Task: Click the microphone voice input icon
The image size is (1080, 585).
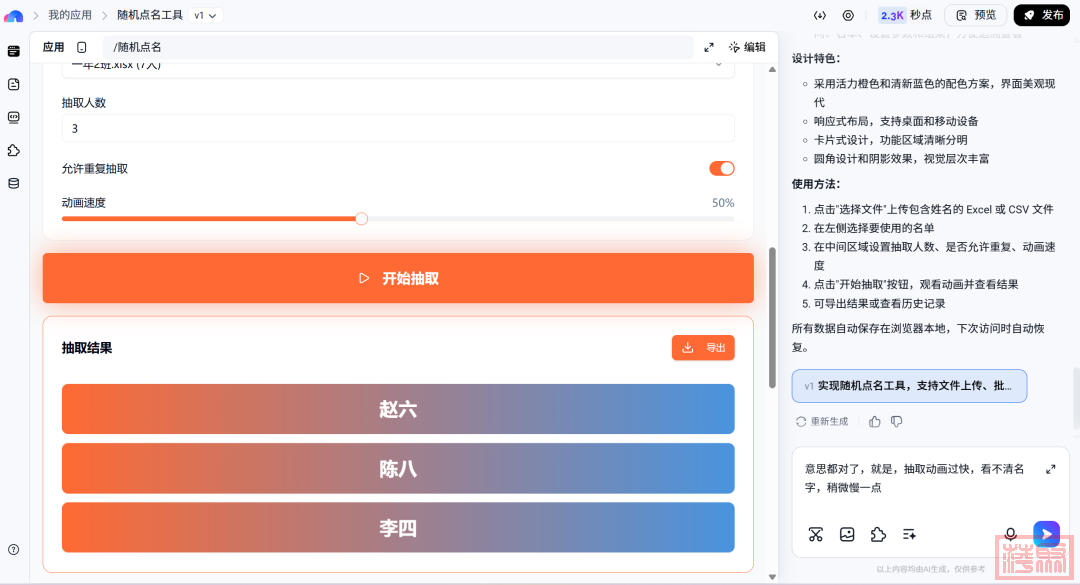Action: click(x=1011, y=534)
